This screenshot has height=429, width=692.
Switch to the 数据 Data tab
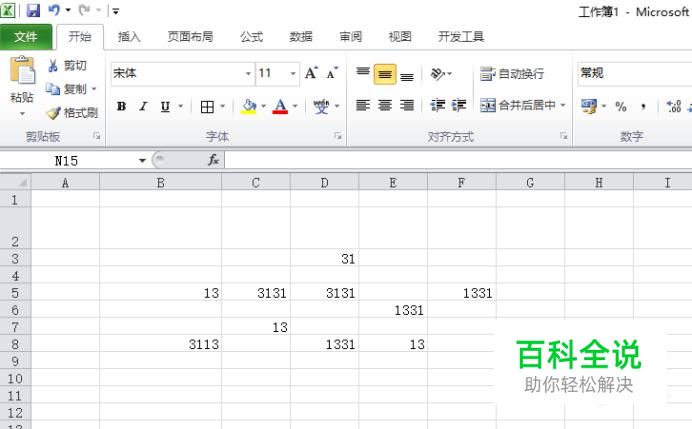coord(301,37)
